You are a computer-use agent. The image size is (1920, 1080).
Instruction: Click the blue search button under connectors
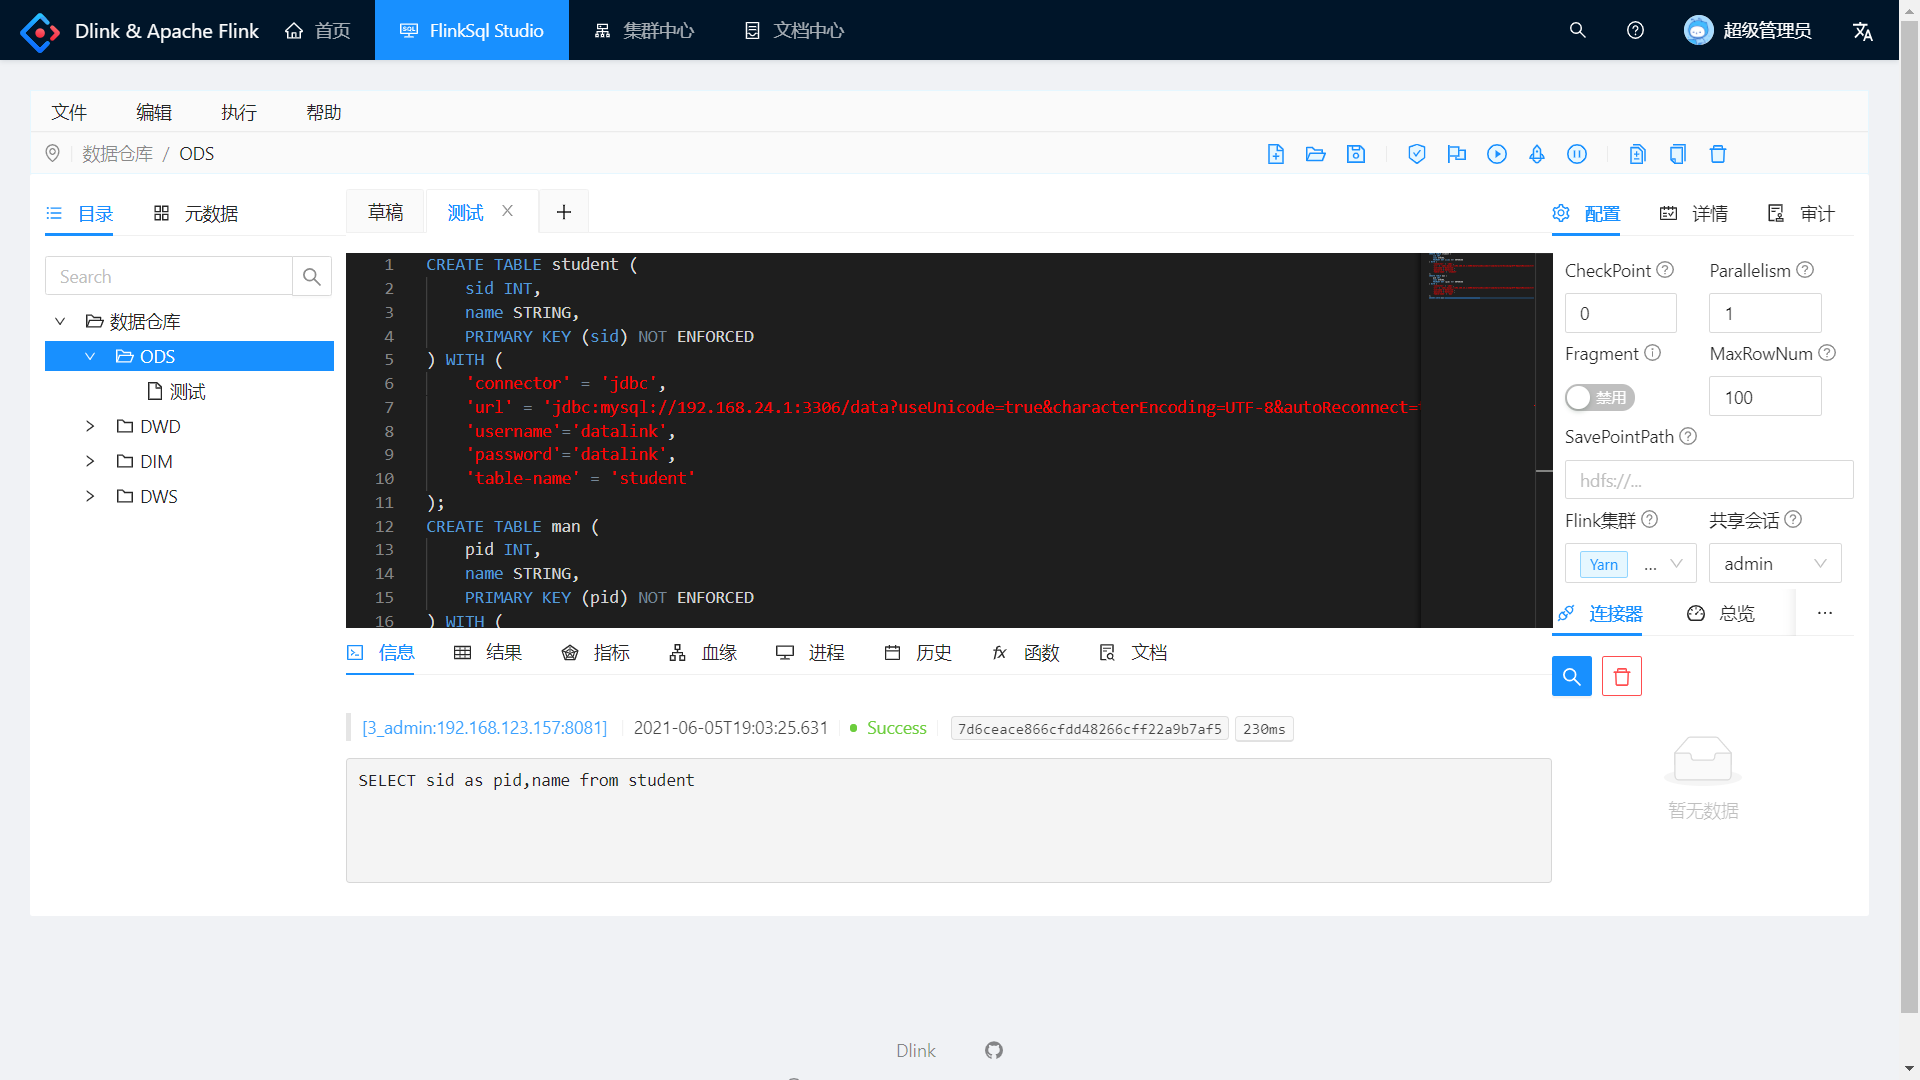click(x=1572, y=677)
